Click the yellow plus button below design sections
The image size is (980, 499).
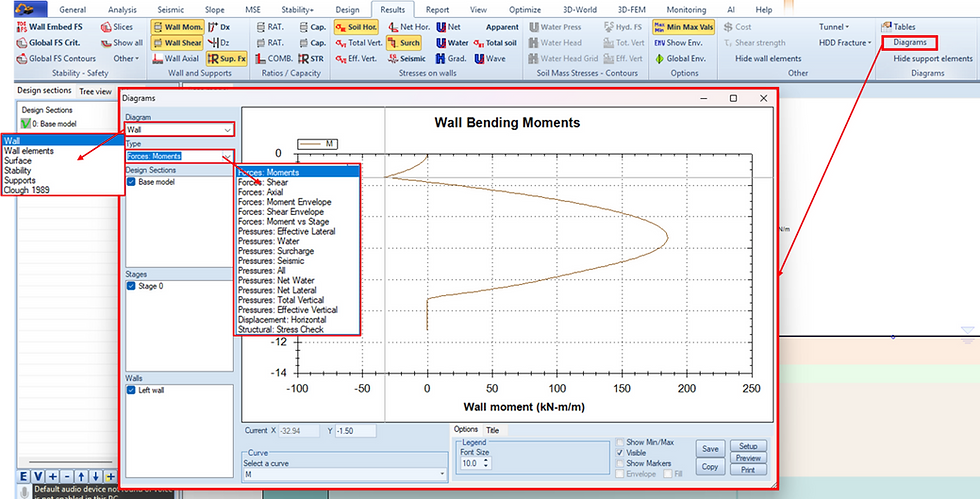pyautogui.click(x=111, y=476)
